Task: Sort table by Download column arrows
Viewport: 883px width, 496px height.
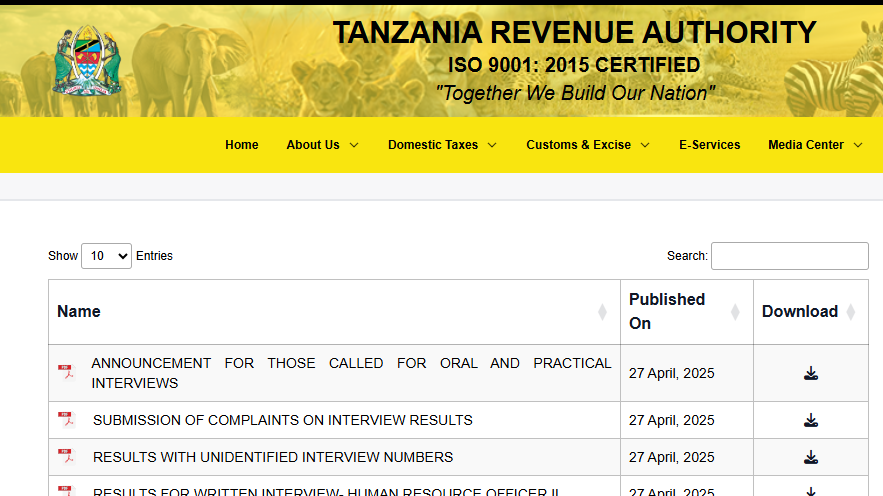Action: [x=851, y=312]
